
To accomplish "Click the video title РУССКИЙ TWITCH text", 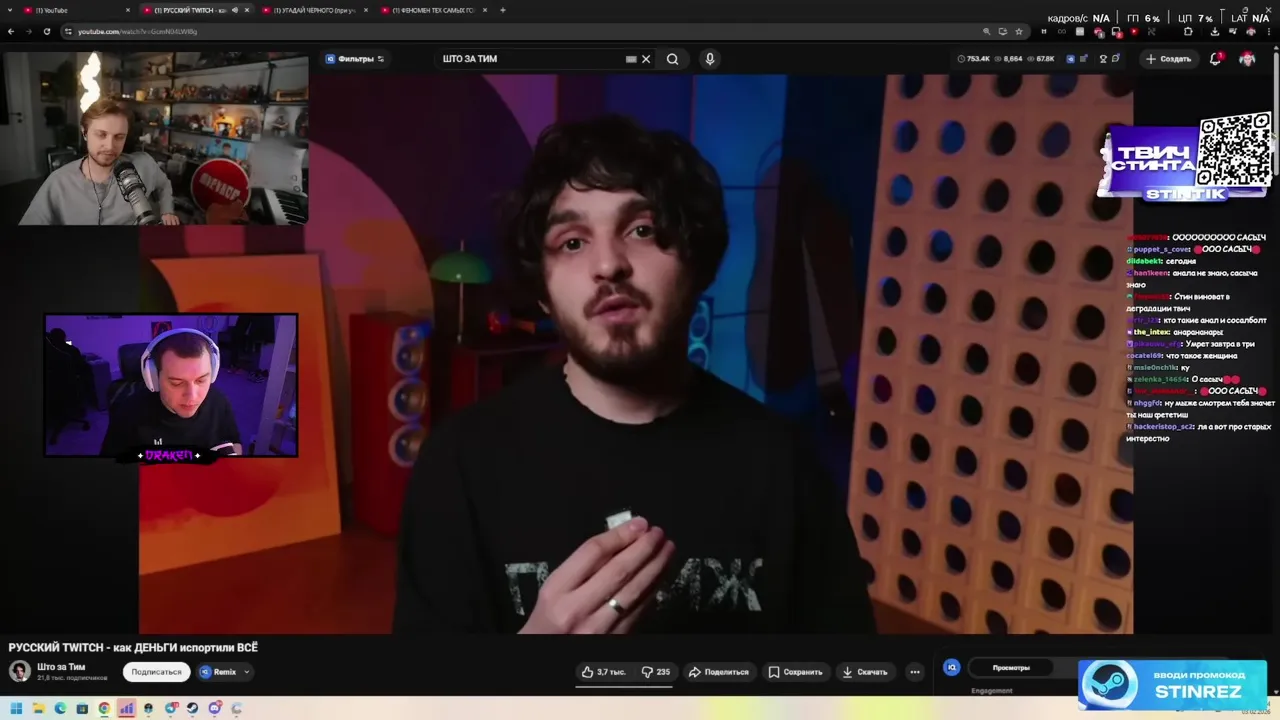I will coord(133,648).
